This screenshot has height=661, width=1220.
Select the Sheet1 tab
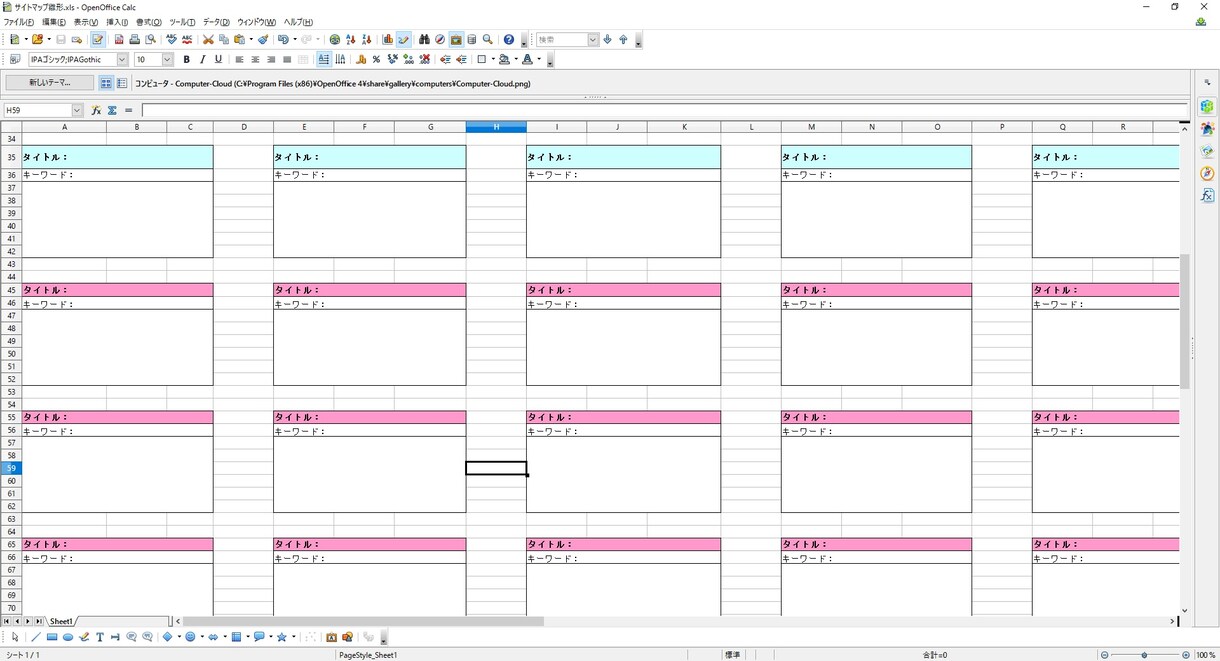click(x=61, y=622)
